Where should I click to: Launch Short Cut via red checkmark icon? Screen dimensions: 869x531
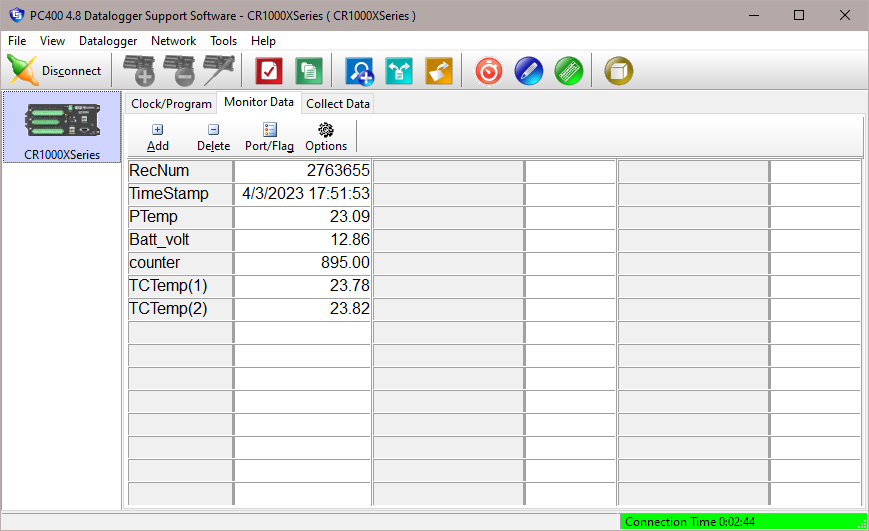269,71
